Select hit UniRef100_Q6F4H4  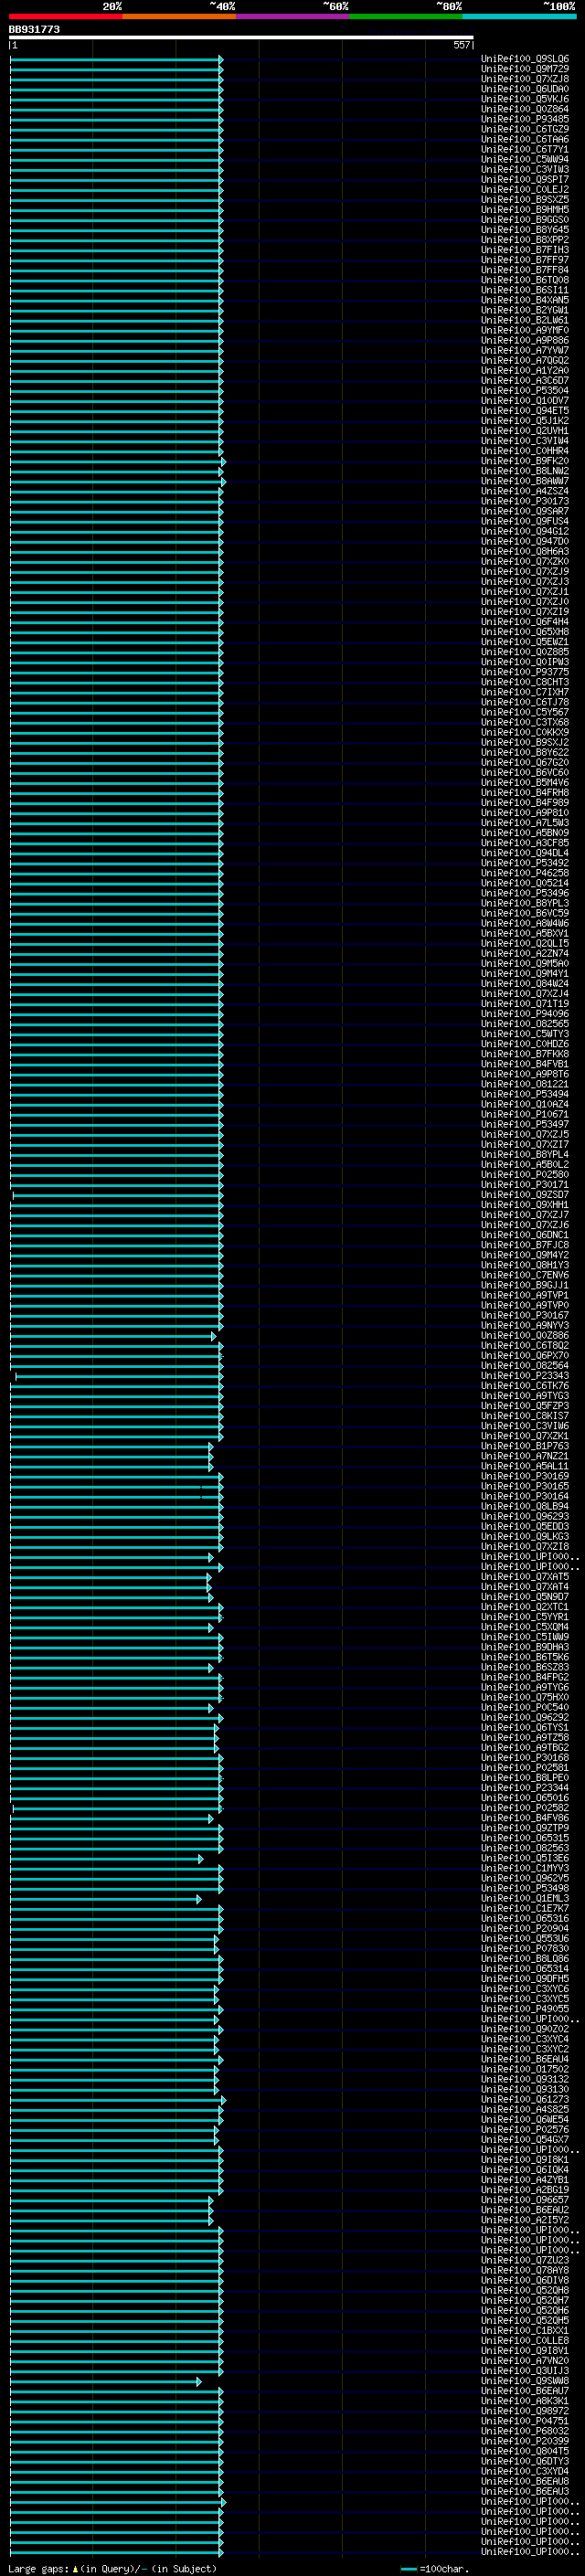pyautogui.click(x=525, y=621)
